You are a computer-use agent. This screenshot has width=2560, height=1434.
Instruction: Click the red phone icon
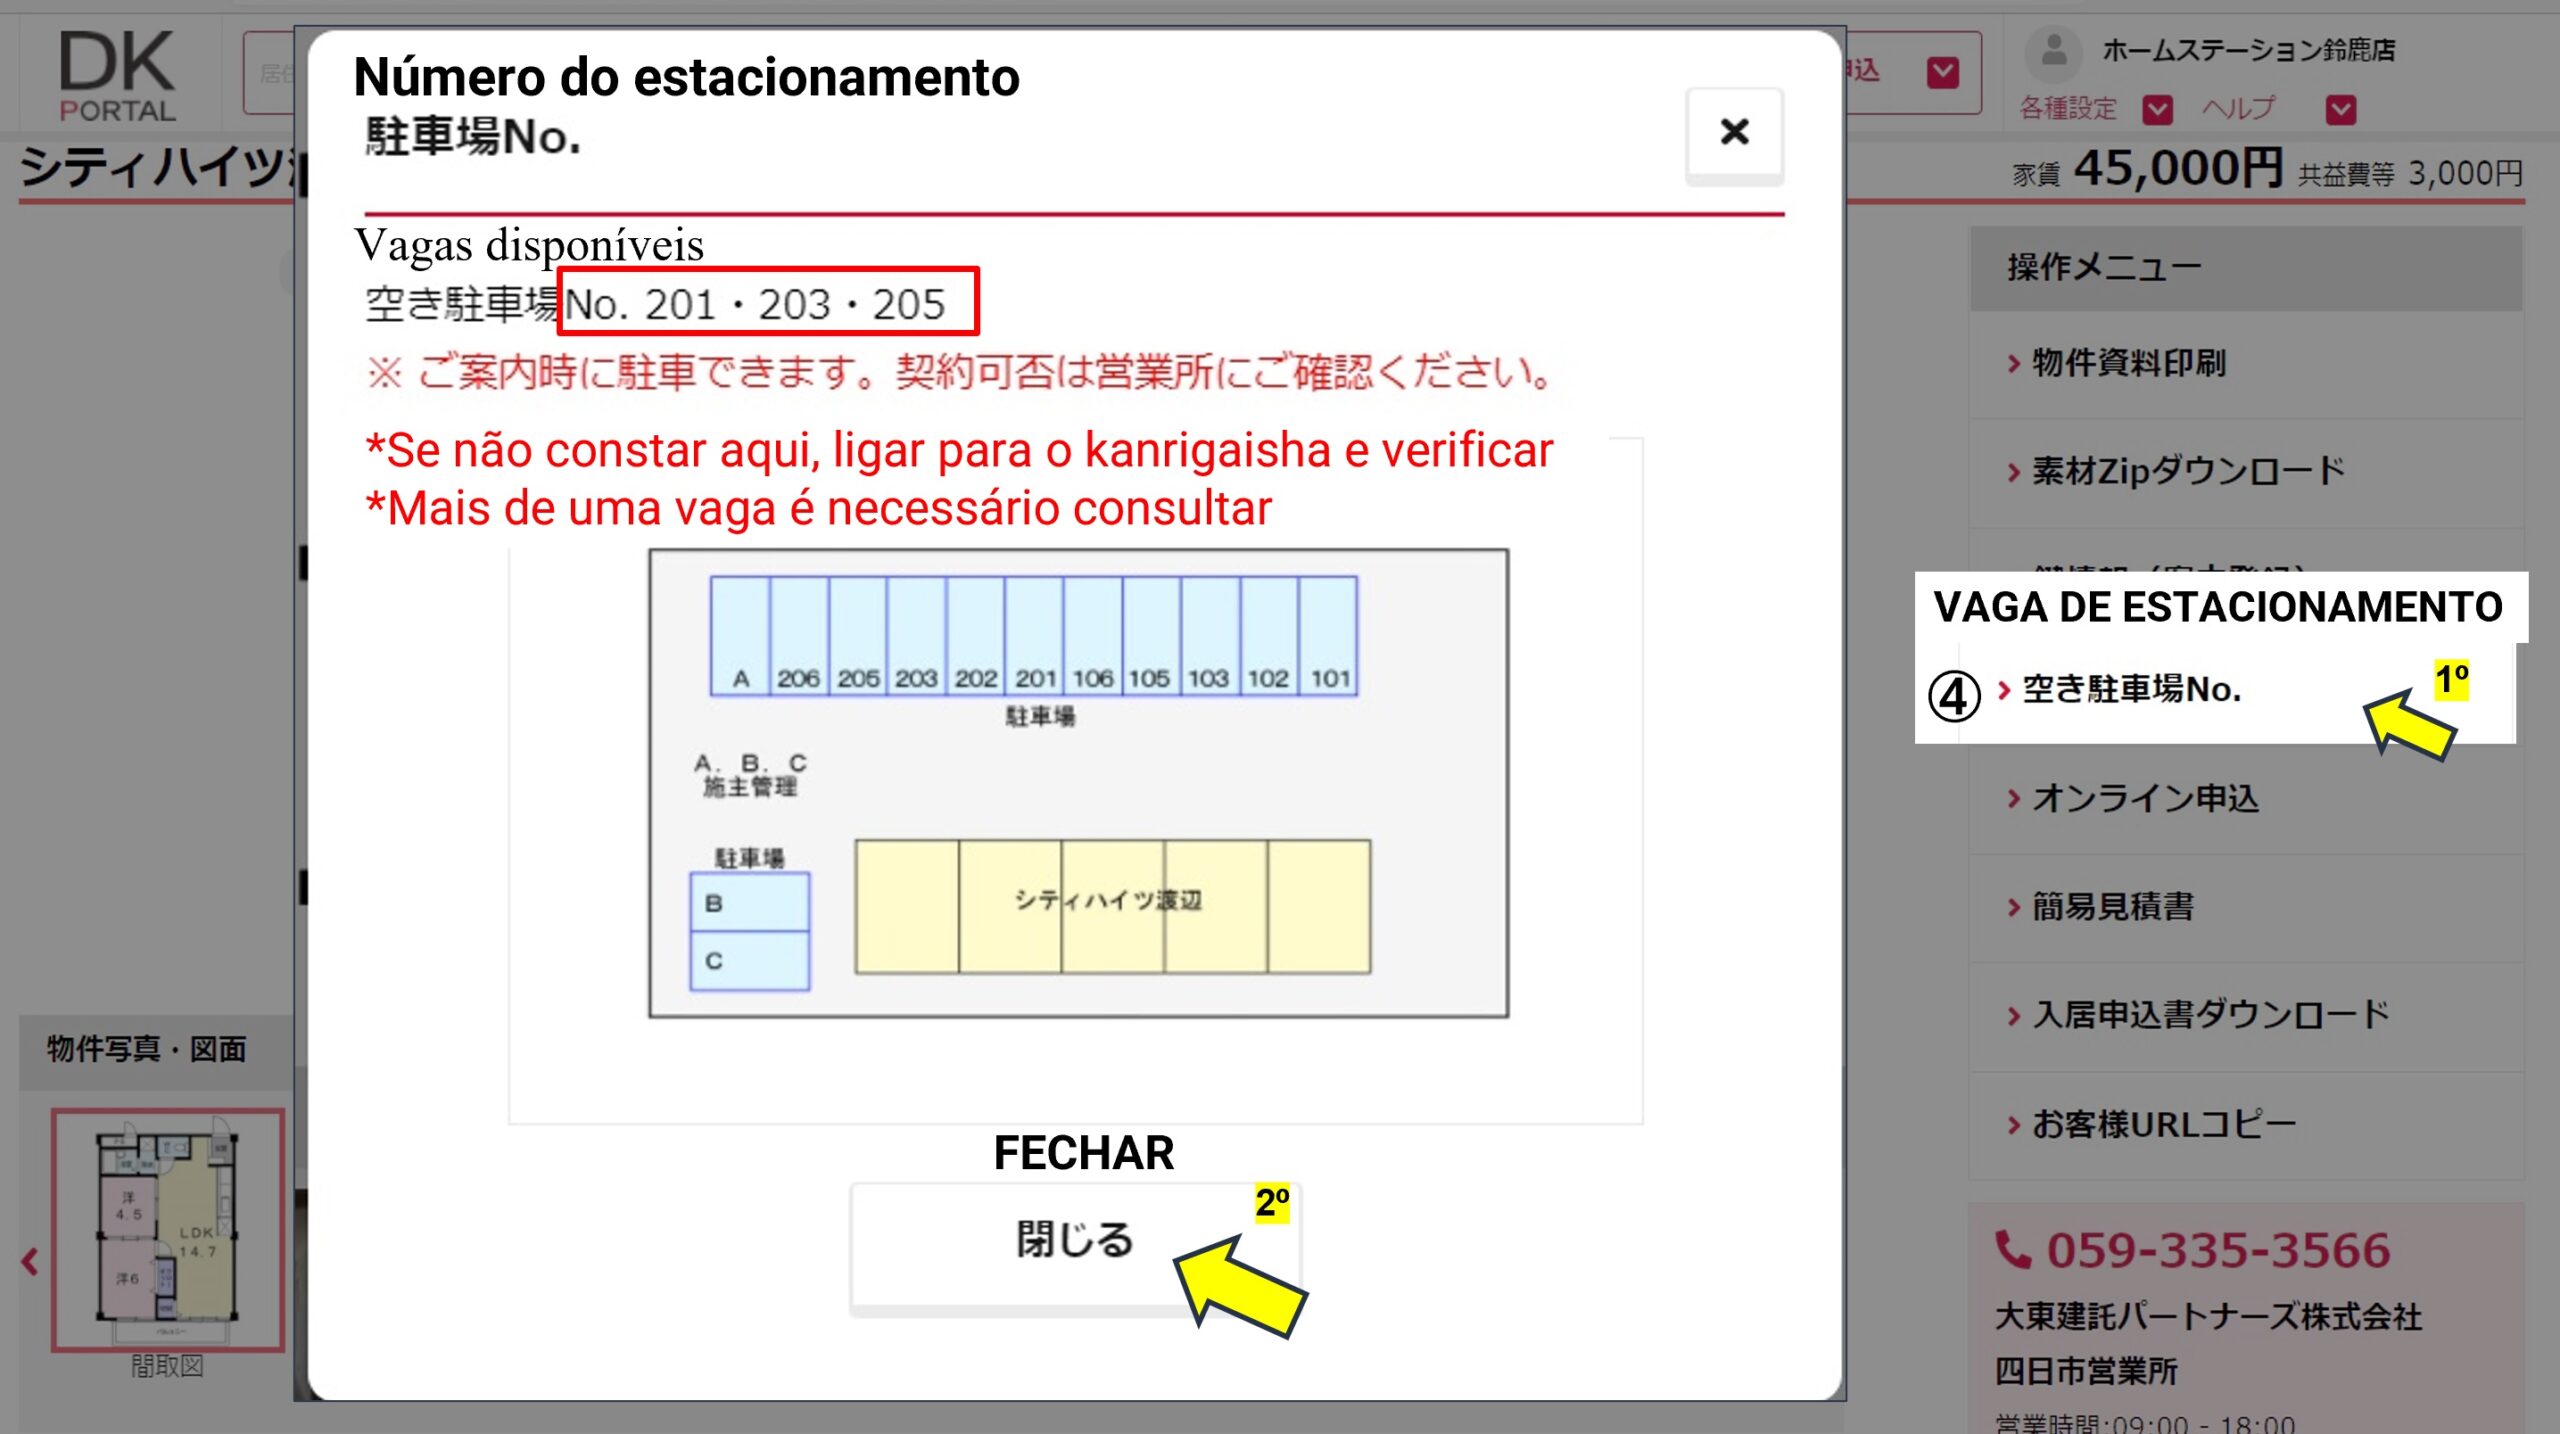(2012, 1250)
